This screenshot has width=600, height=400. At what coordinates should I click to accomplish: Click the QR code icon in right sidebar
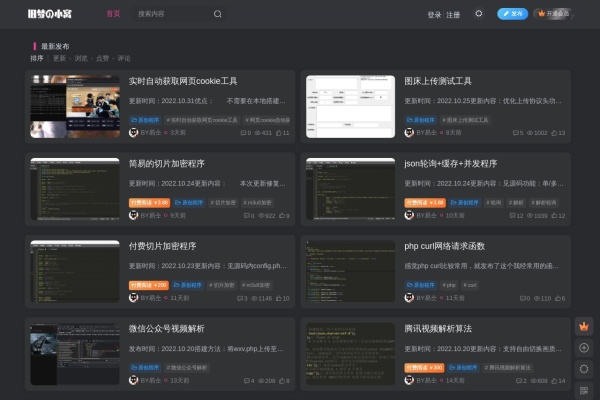[584, 389]
